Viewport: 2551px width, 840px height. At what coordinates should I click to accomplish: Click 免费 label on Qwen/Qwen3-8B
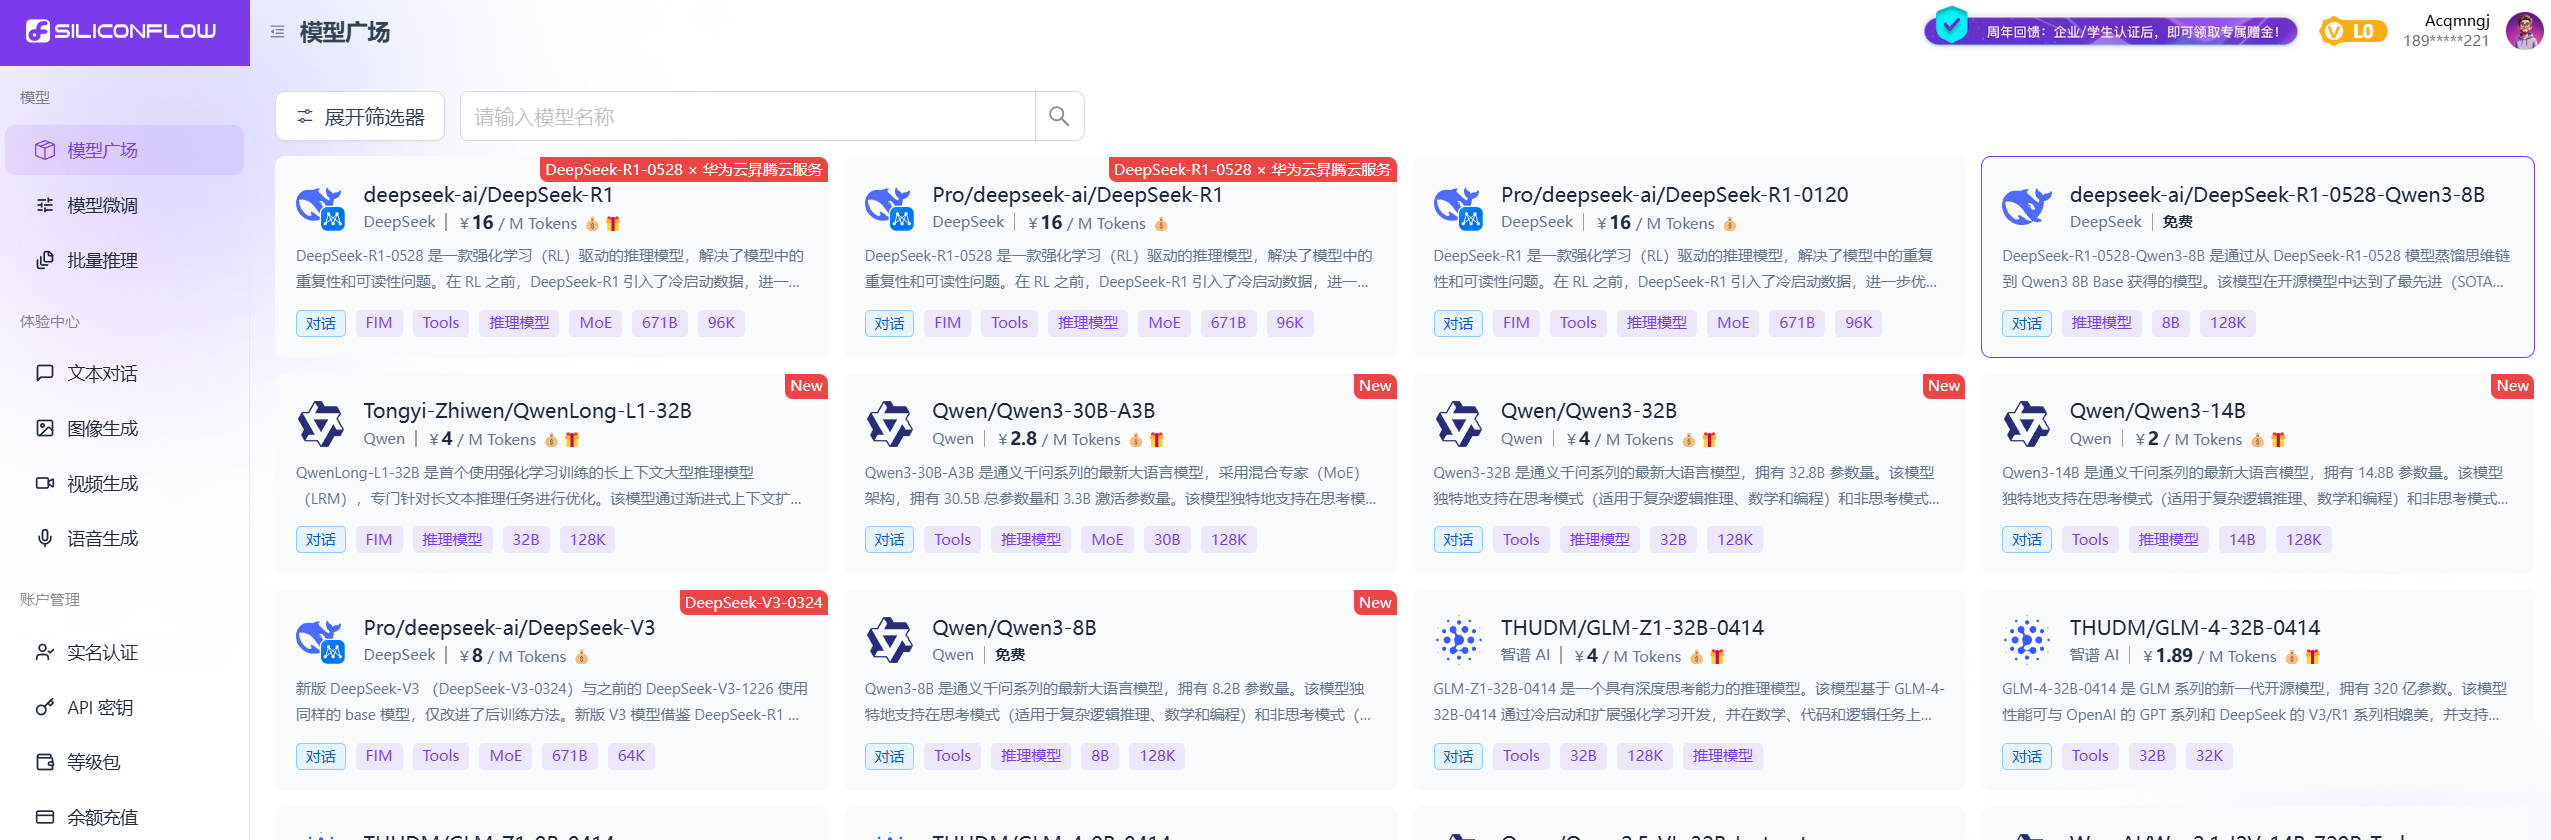1009,655
